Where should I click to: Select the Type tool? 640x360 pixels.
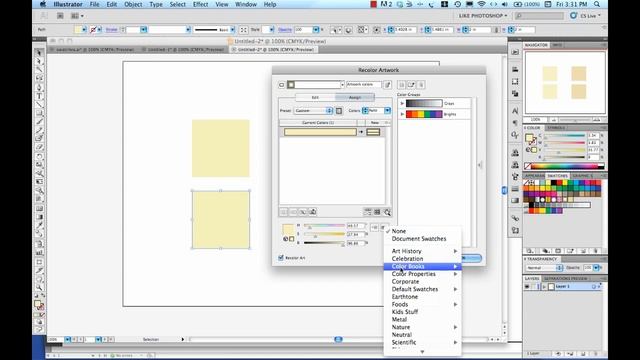tap(39, 96)
